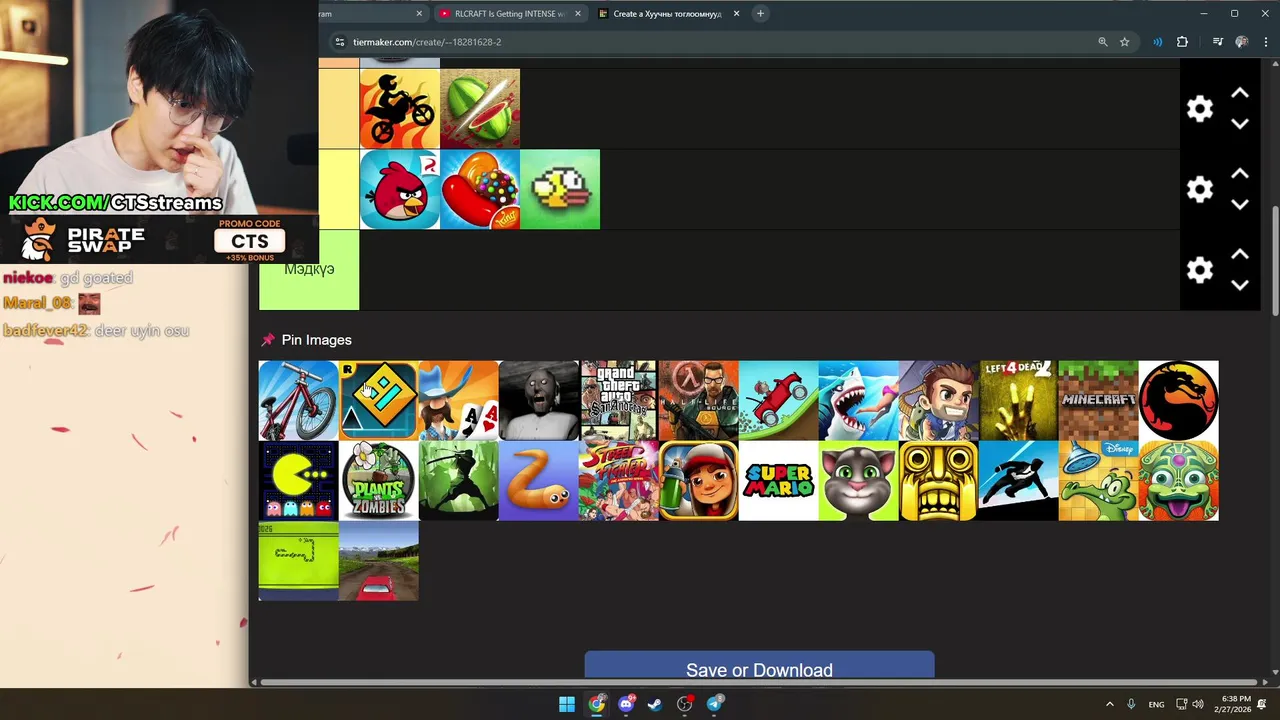Open the Windows Start menu

566,704
